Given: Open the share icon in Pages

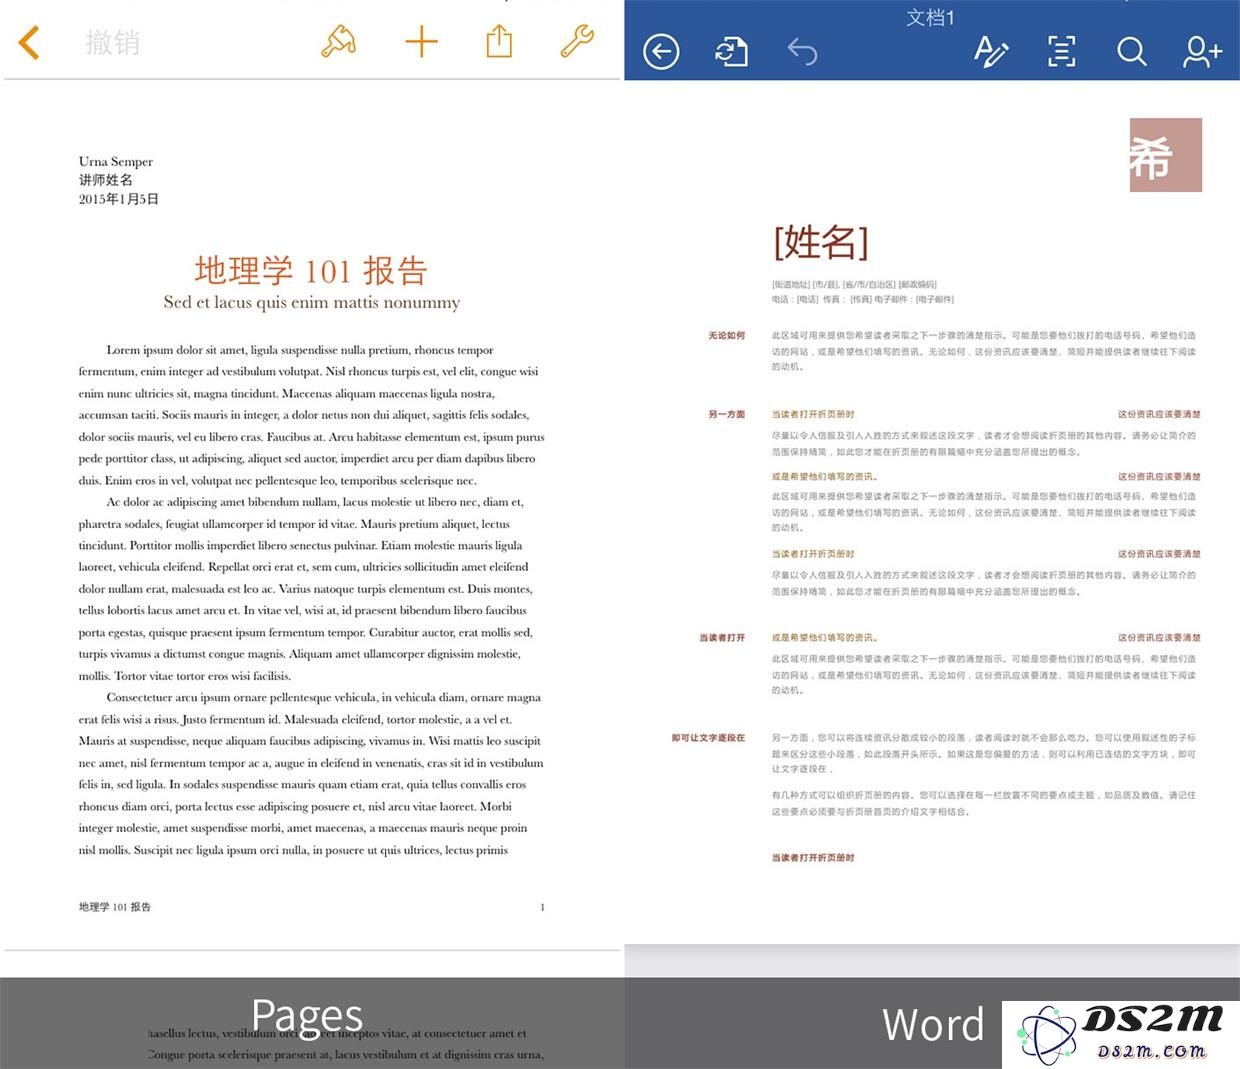Looking at the screenshot, I should (499, 41).
